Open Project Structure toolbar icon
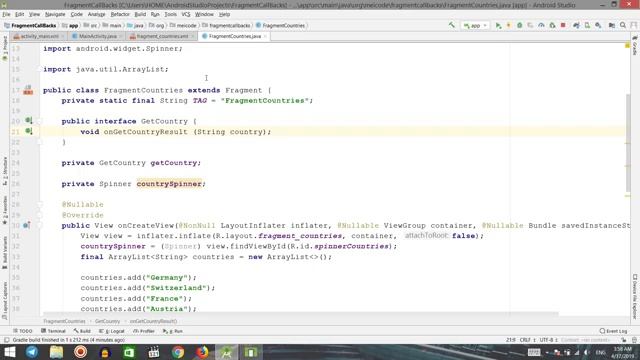This screenshot has height=360, width=640. pyautogui.click(x=611, y=25)
